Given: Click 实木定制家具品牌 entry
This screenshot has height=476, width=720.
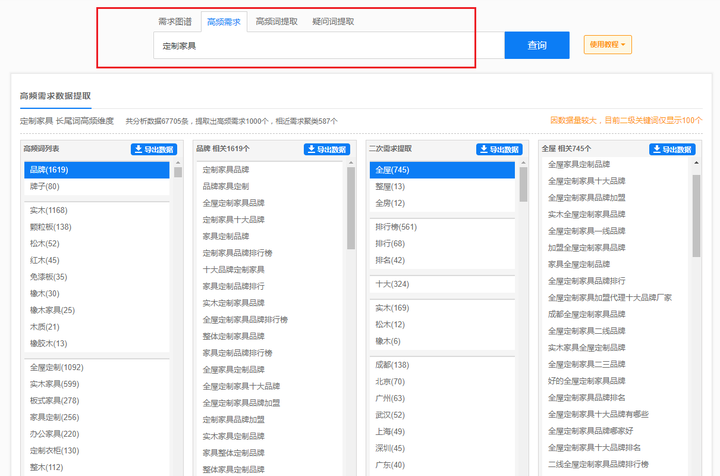Looking at the screenshot, I should click(x=234, y=303).
